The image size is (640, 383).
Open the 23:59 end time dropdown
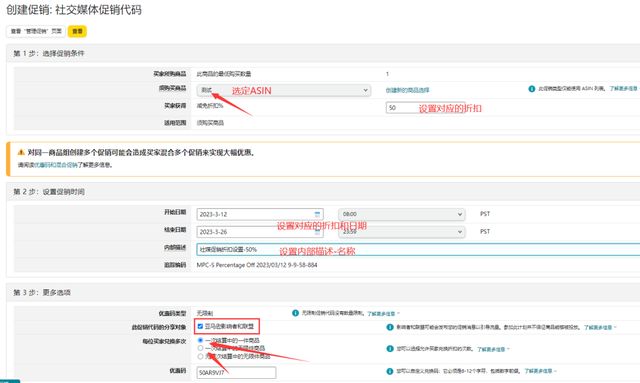tap(402, 232)
